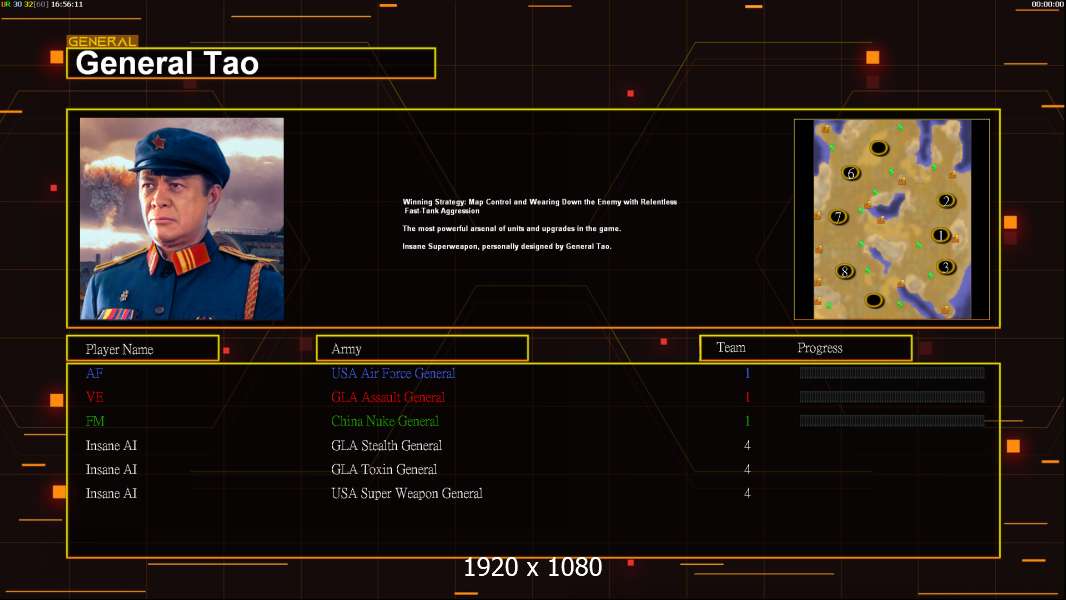Click team number 1 in the AF row
The width and height of the screenshot is (1066, 600).
tap(747, 373)
